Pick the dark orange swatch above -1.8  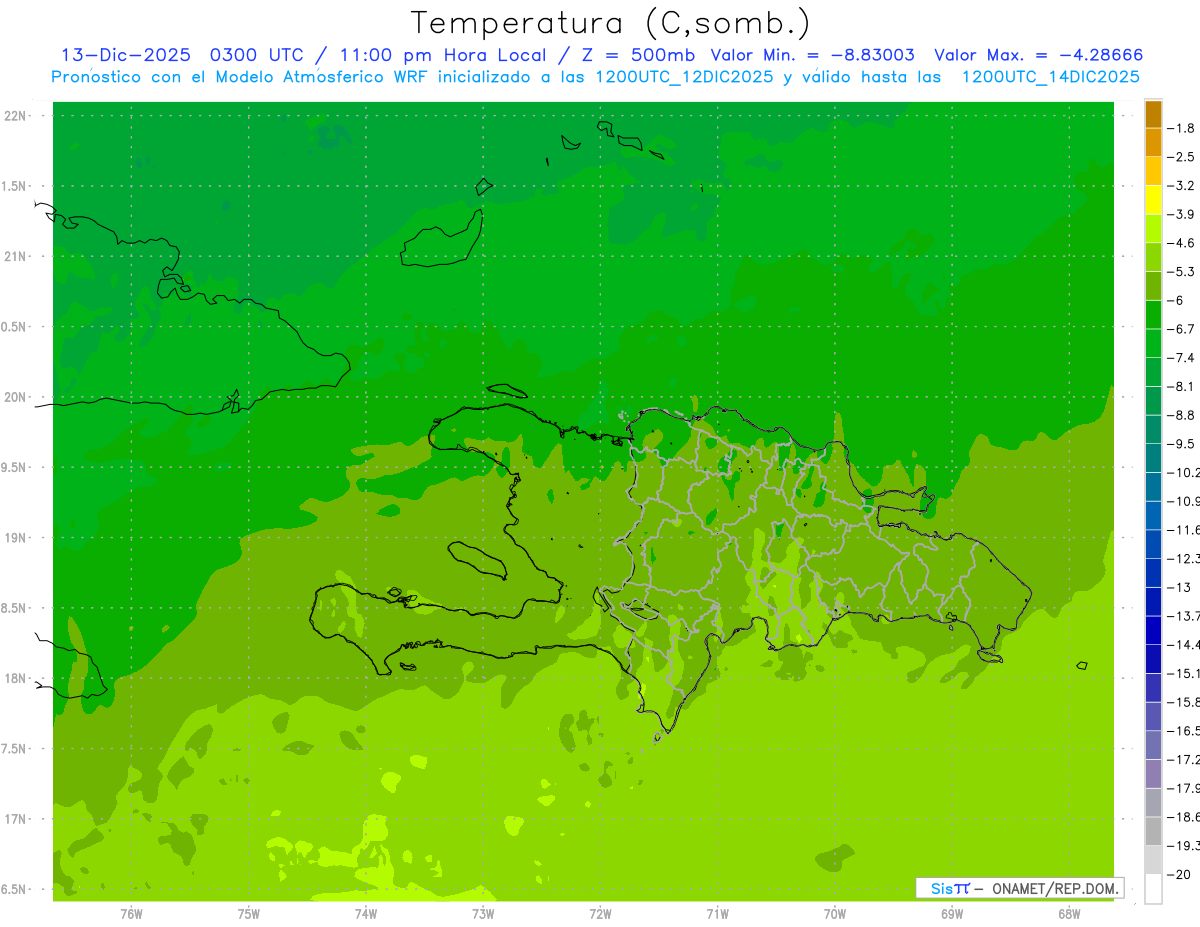pos(1153,114)
